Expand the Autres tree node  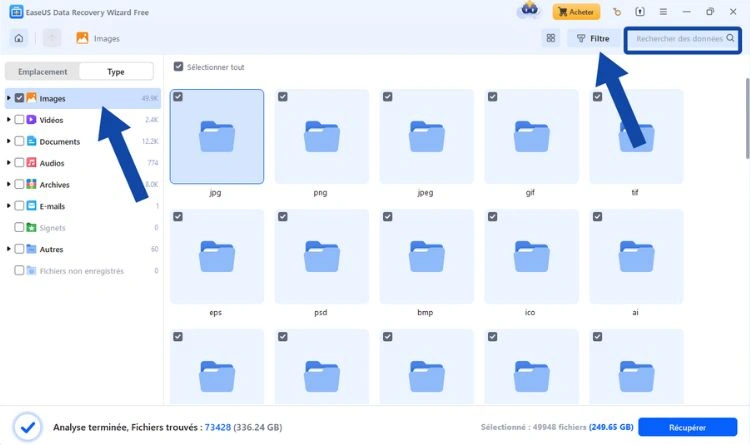[x=9, y=249]
